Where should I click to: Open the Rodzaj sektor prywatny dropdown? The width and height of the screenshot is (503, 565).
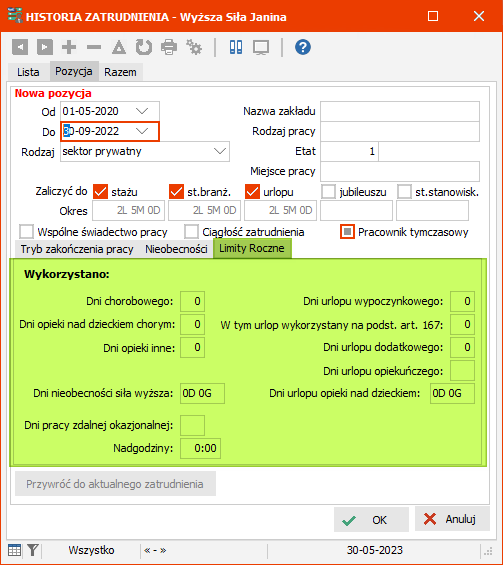tap(145, 151)
